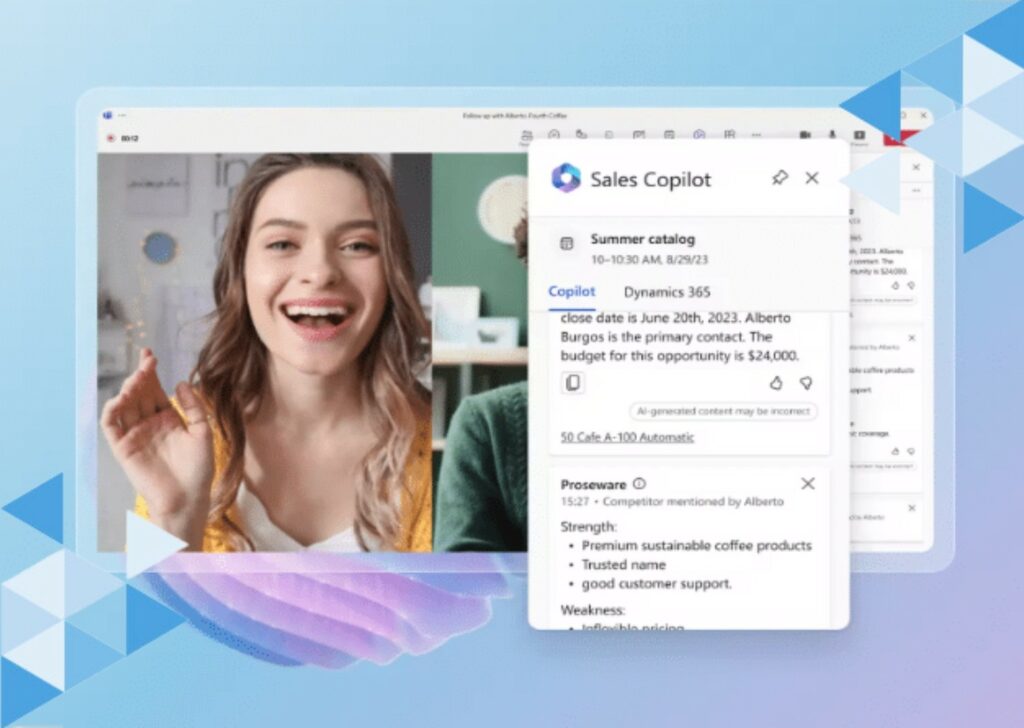1024x728 pixels.
Task: Click the 10–10:30 AM, 8/29/23 meeting time
Action: click(x=649, y=259)
